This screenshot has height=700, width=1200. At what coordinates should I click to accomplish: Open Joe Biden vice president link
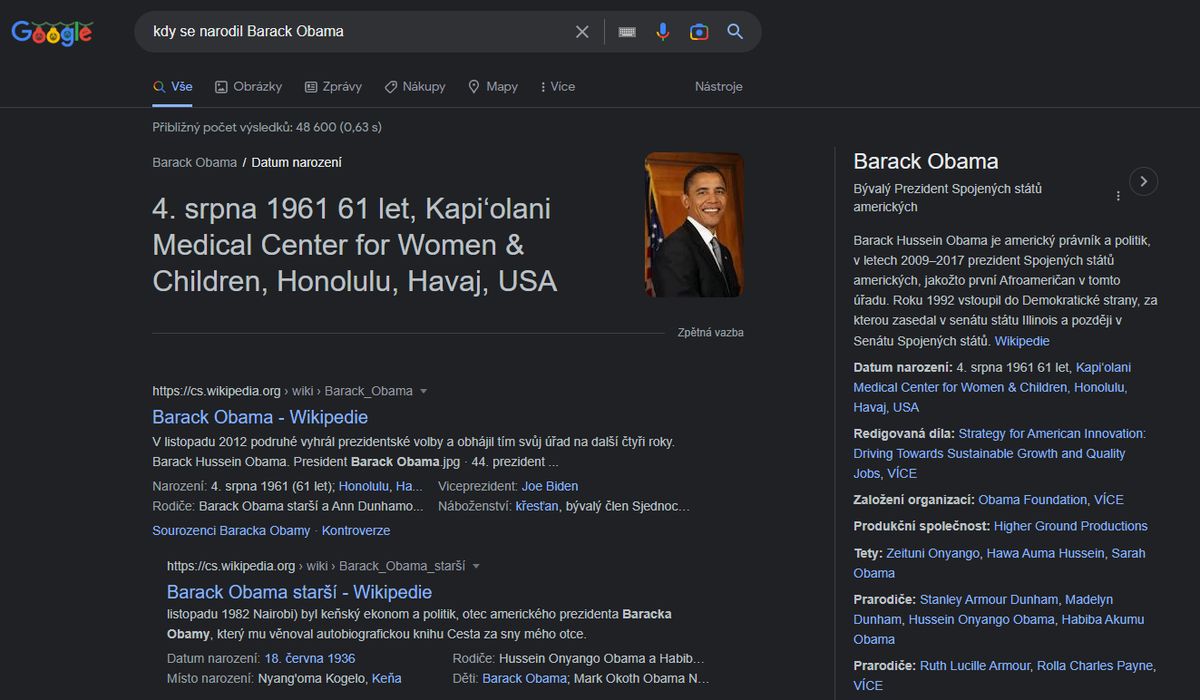click(x=550, y=486)
